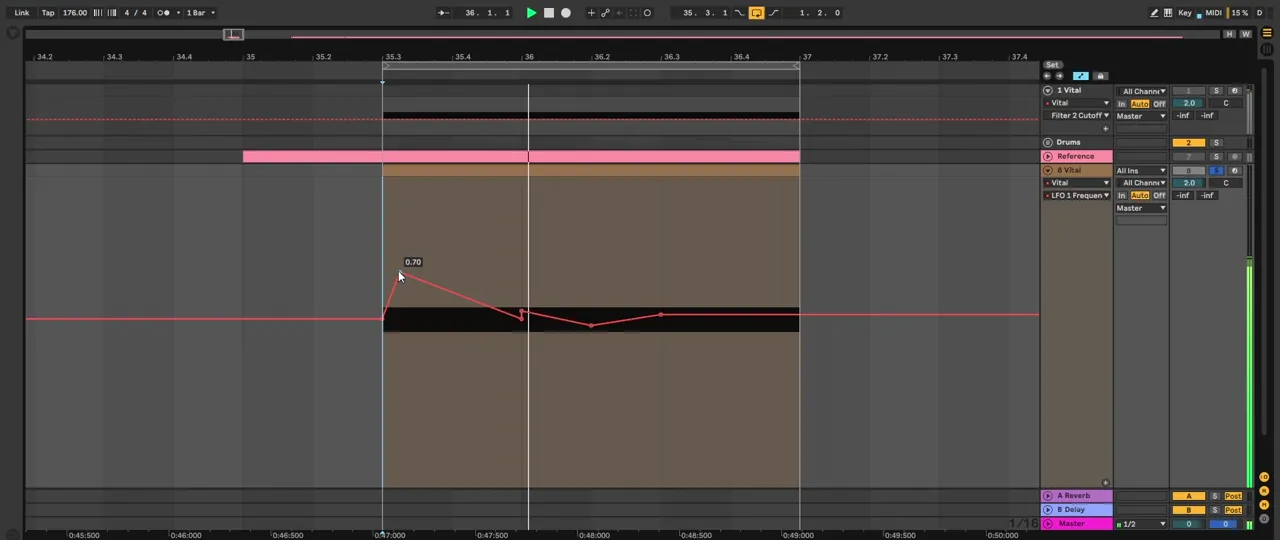Open the MIDI Map Mode switch
Screen dimensions: 1280x540
tap(1213, 13)
